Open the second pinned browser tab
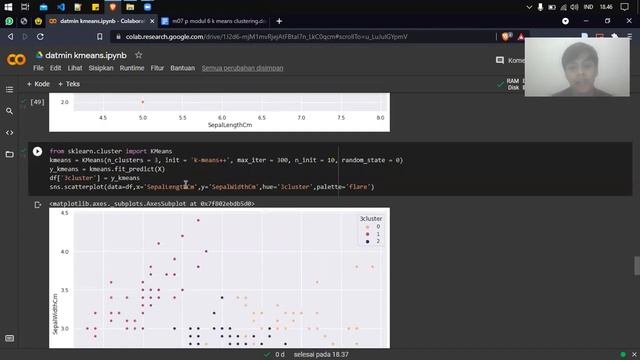The width and height of the screenshot is (640, 360). tap(24, 21)
